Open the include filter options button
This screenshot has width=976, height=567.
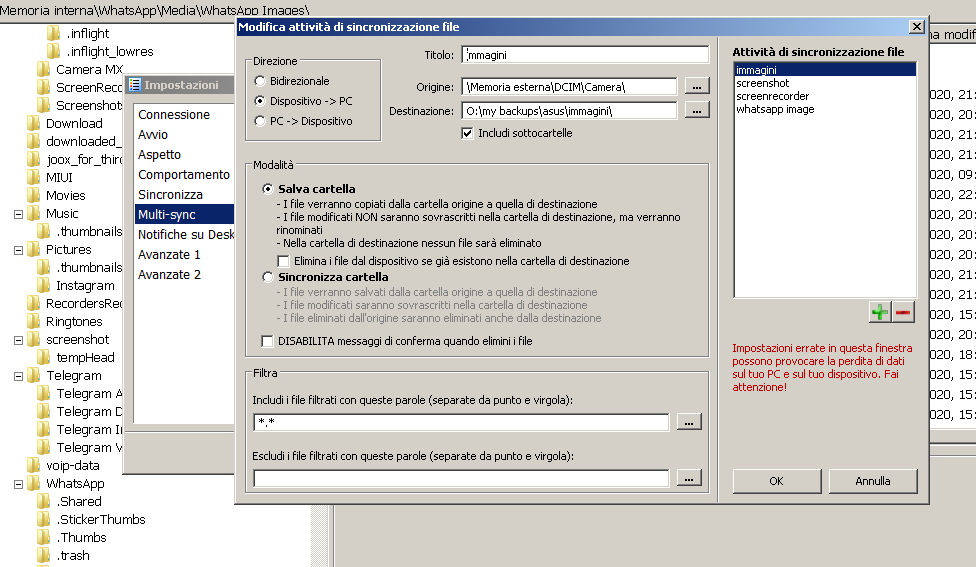pos(689,422)
